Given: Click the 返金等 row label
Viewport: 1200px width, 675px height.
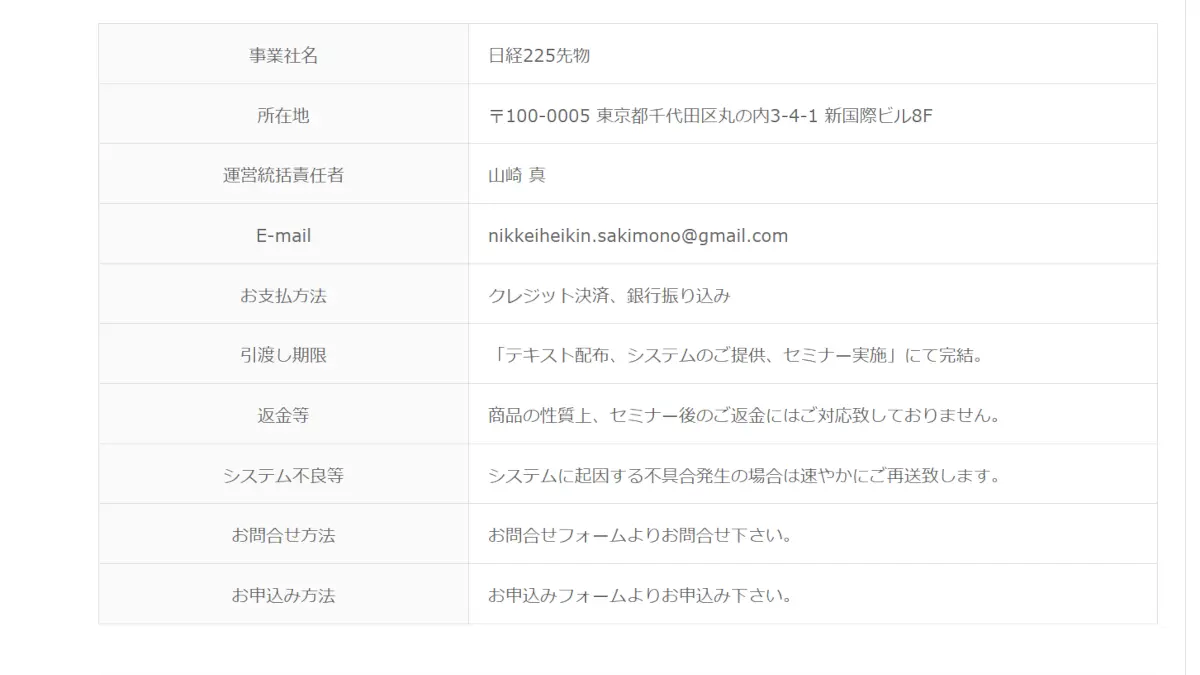Looking at the screenshot, I should [x=283, y=416].
